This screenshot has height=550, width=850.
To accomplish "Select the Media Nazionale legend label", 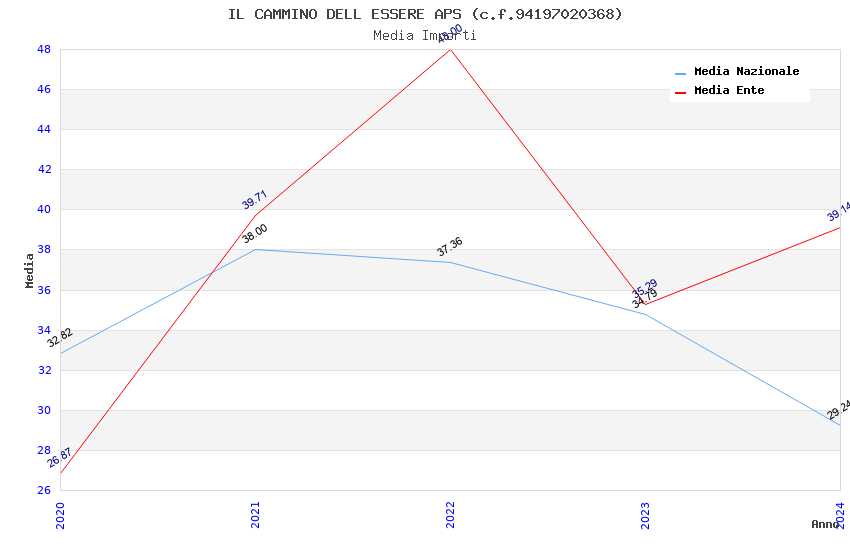I will click(x=746, y=72).
